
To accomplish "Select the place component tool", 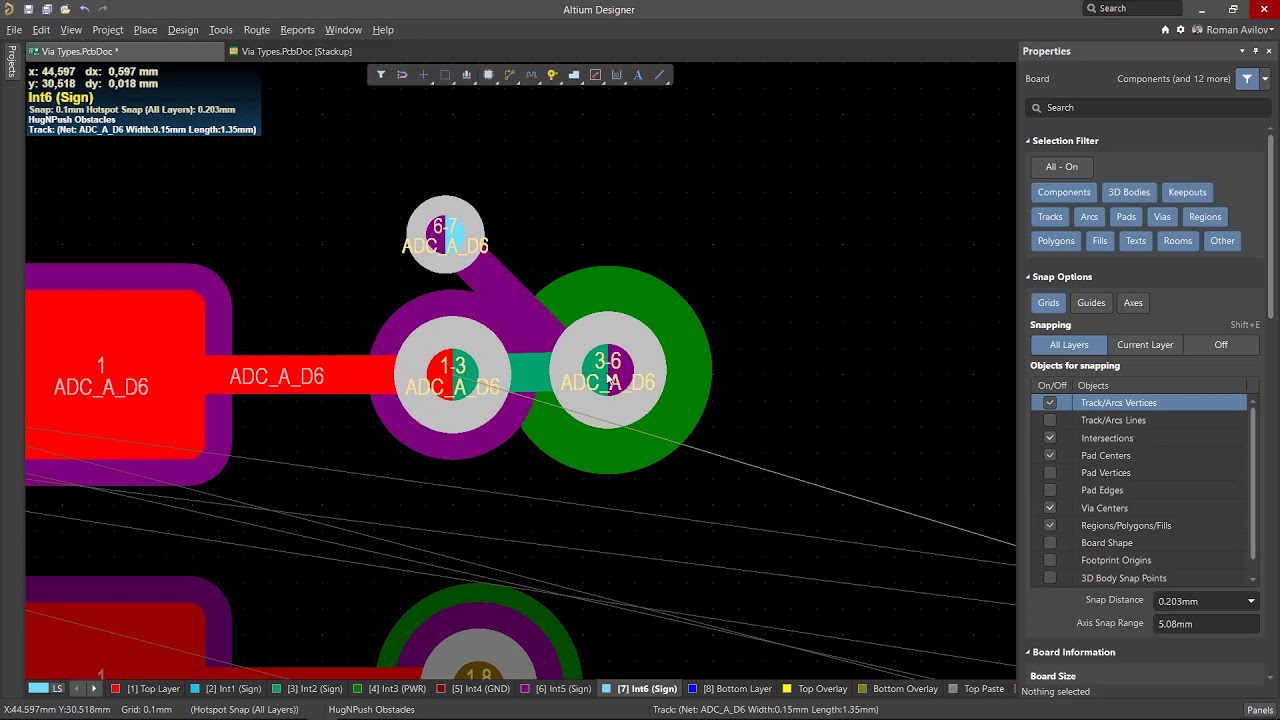I will coord(488,74).
